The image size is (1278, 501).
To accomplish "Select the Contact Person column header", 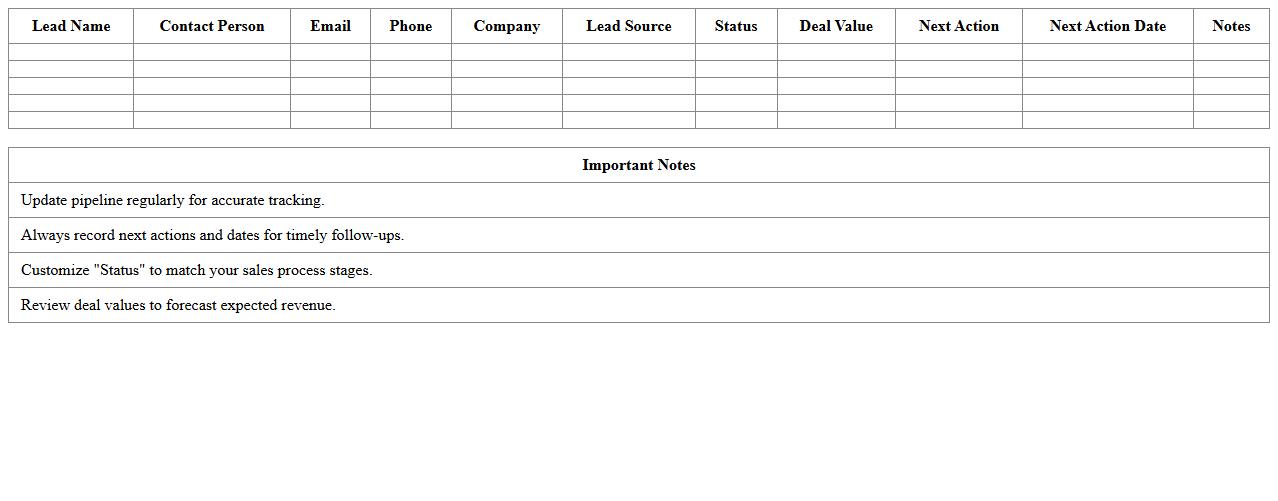I will point(212,26).
